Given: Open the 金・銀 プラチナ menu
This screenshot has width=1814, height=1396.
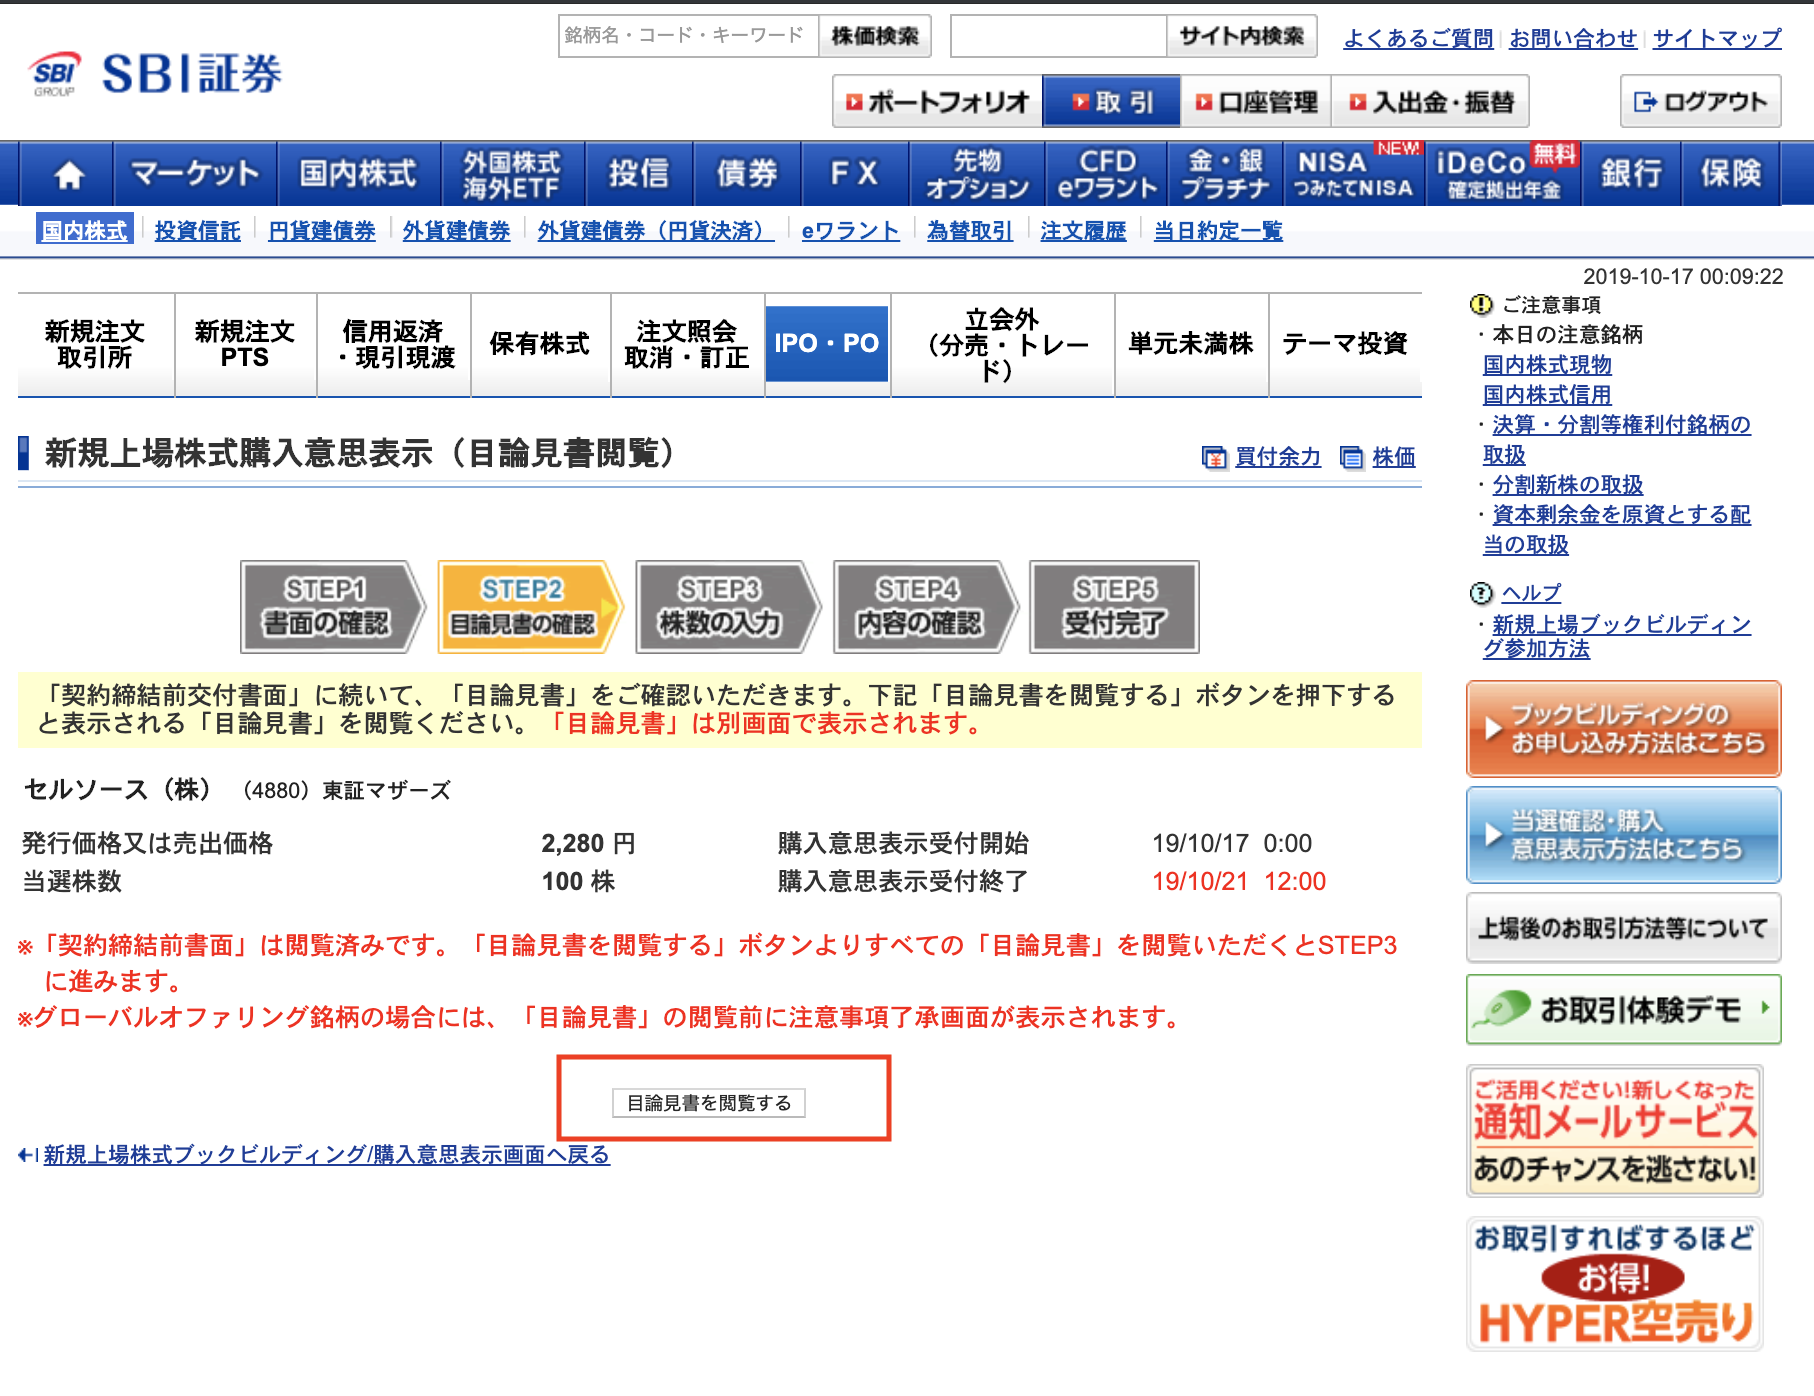Looking at the screenshot, I should tap(1225, 174).
